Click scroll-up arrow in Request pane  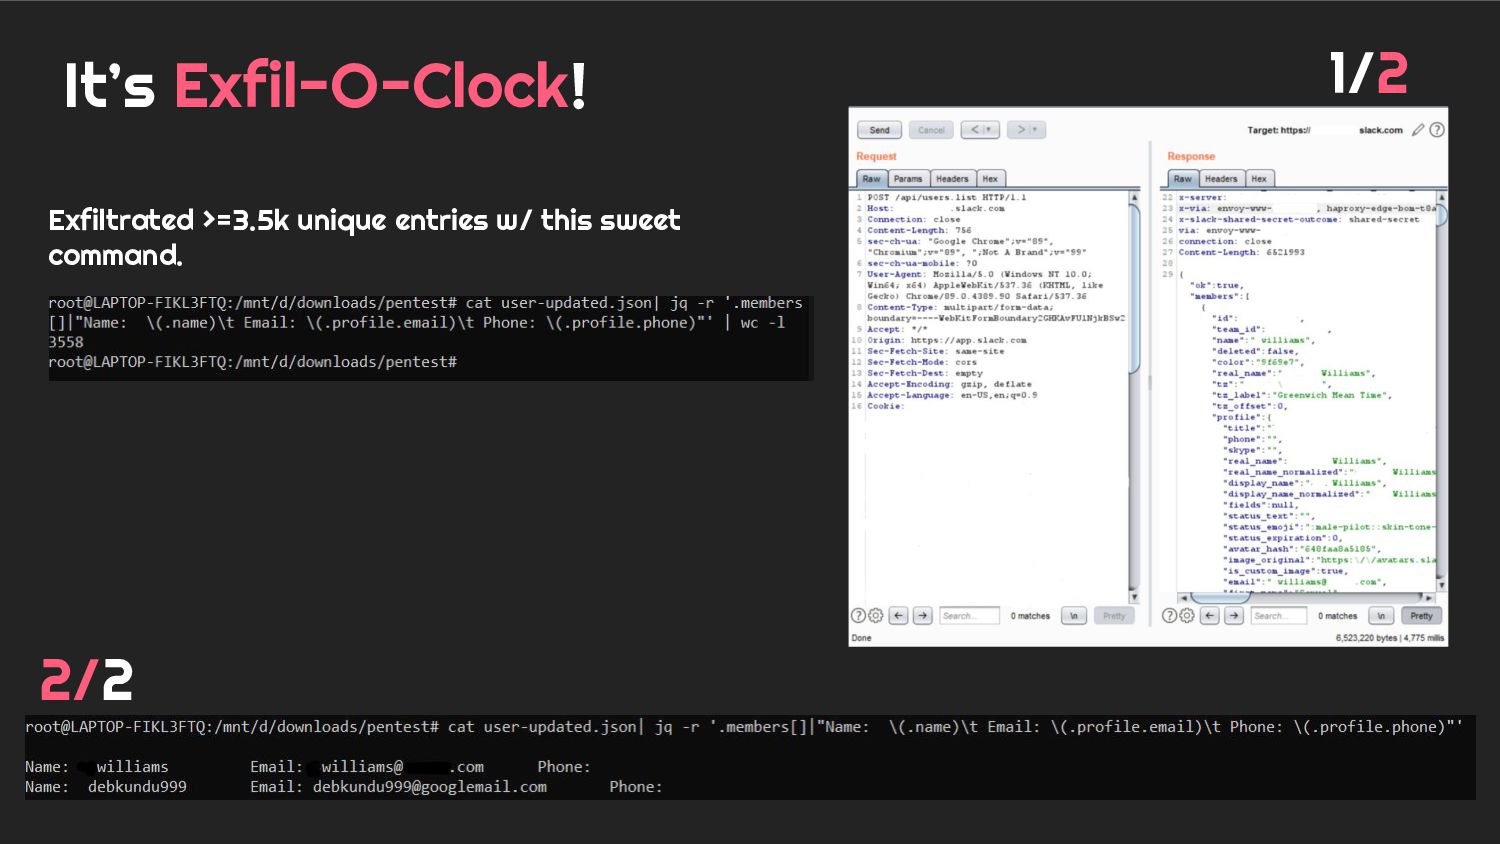(1134, 198)
